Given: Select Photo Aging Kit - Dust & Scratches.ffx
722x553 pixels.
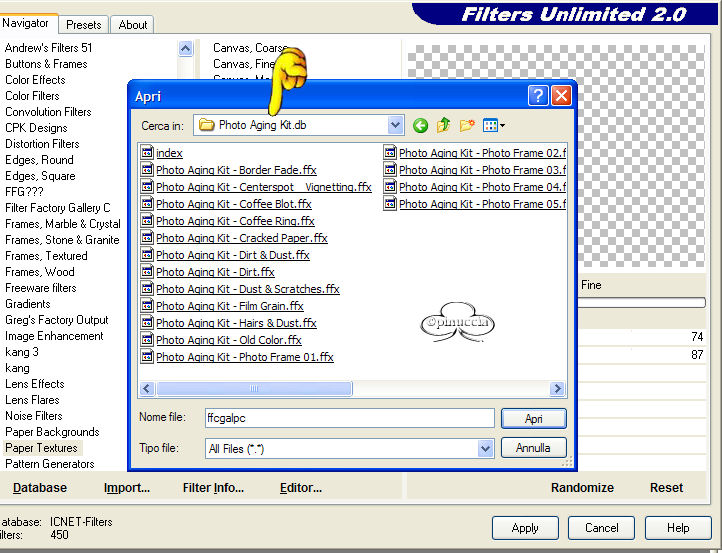Looking at the screenshot, I should [x=248, y=289].
